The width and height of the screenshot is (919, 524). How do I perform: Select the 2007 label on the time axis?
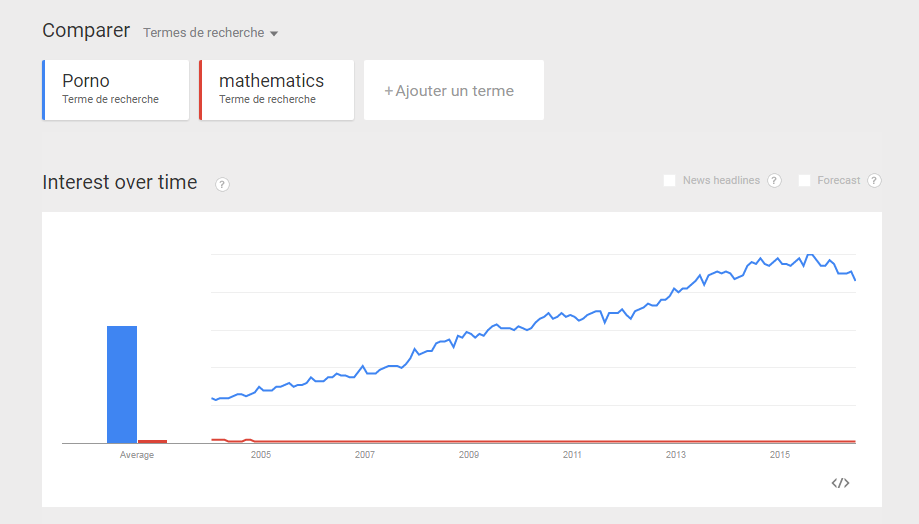(365, 455)
